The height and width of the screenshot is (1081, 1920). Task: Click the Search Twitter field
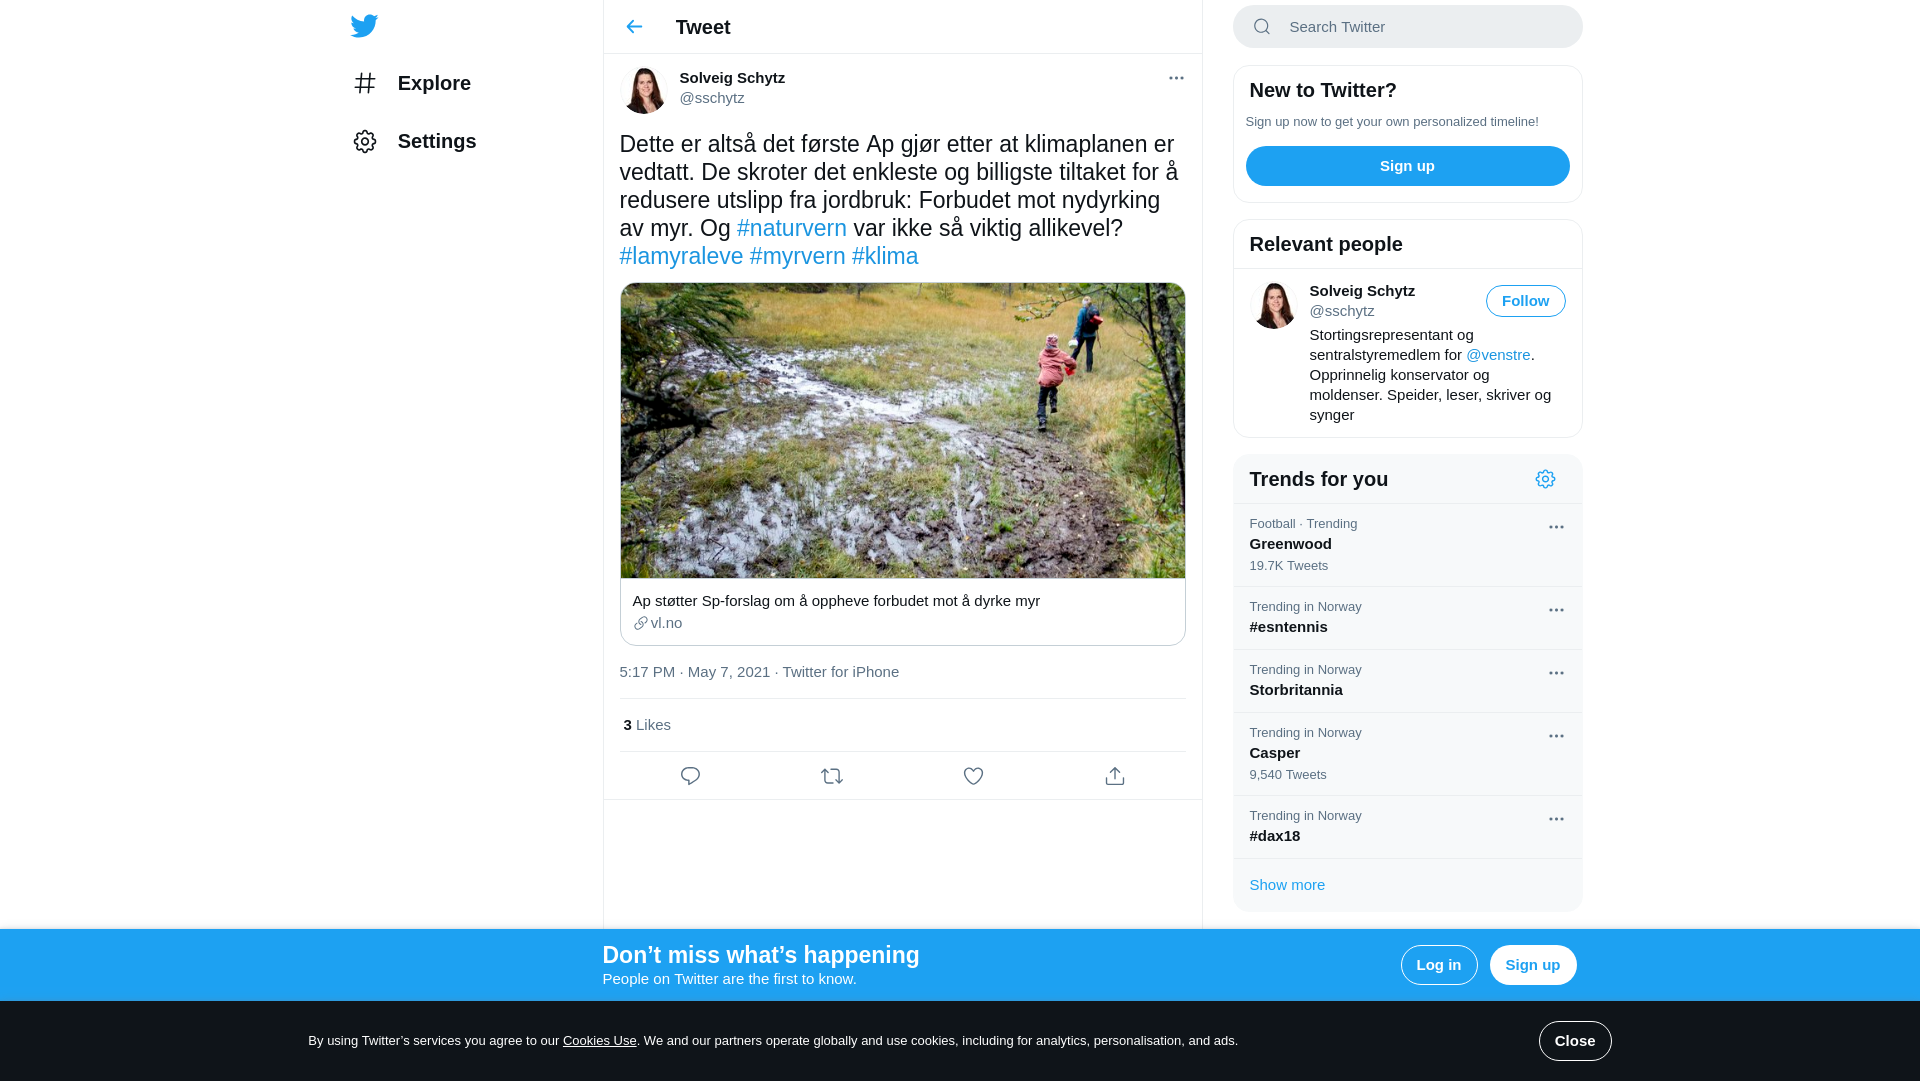(1420, 27)
